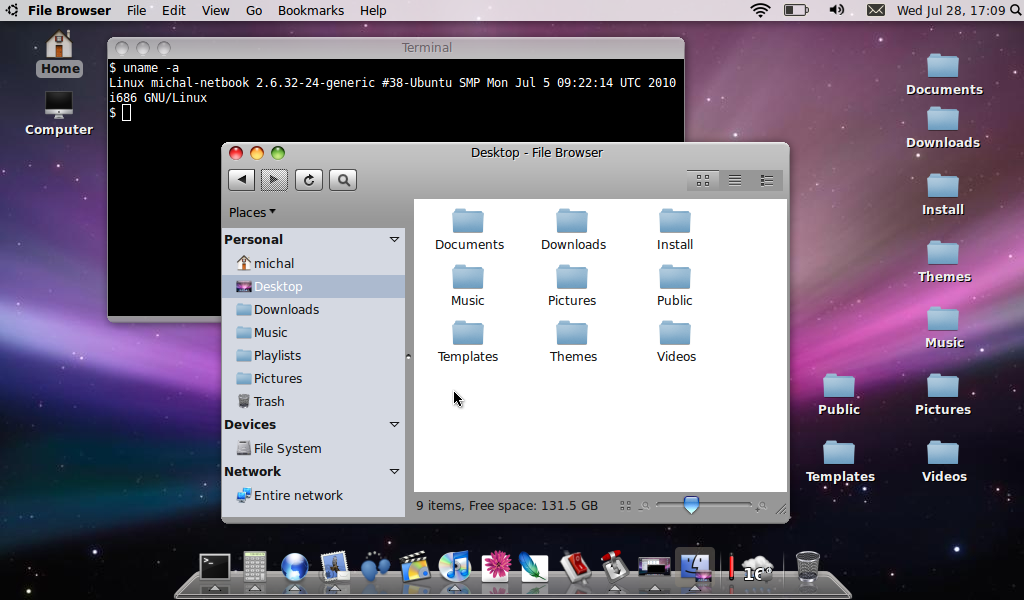Zoom in with the status bar plus magnifier
This screenshot has width=1024, height=600.
761,505
